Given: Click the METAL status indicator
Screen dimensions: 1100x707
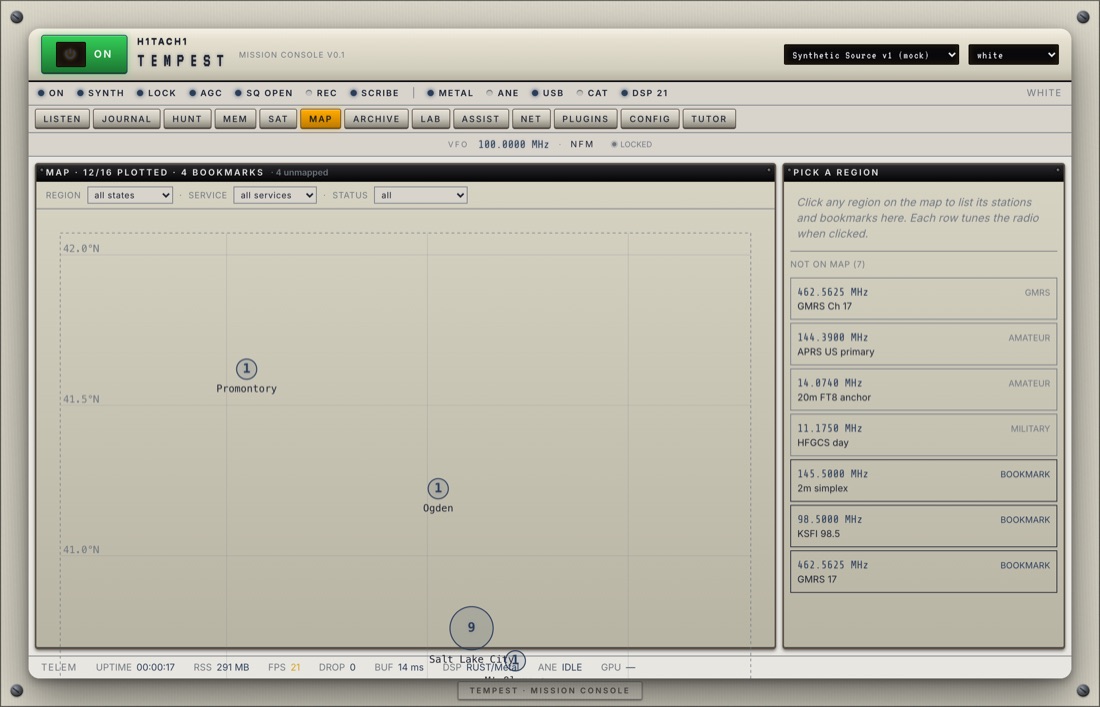Looking at the screenshot, I should tap(450, 93).
